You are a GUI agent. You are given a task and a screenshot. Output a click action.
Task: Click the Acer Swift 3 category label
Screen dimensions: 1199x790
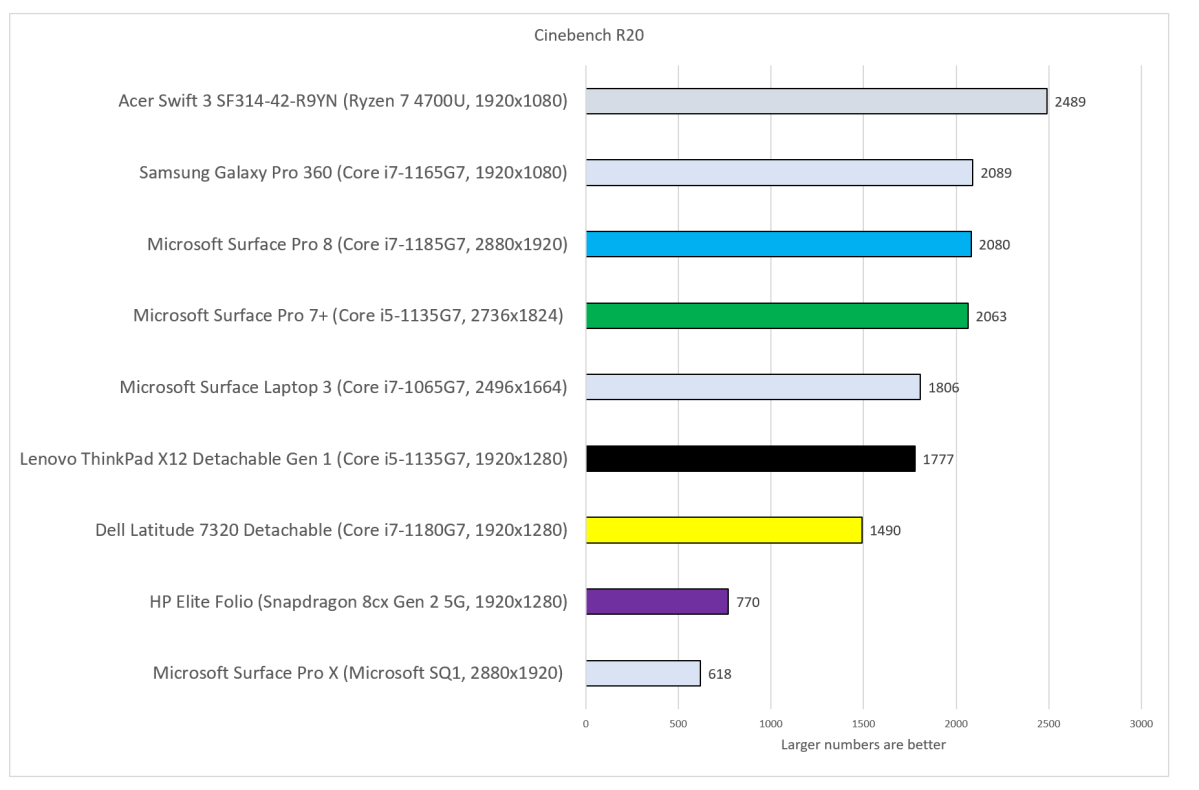[x=343, y=101]
